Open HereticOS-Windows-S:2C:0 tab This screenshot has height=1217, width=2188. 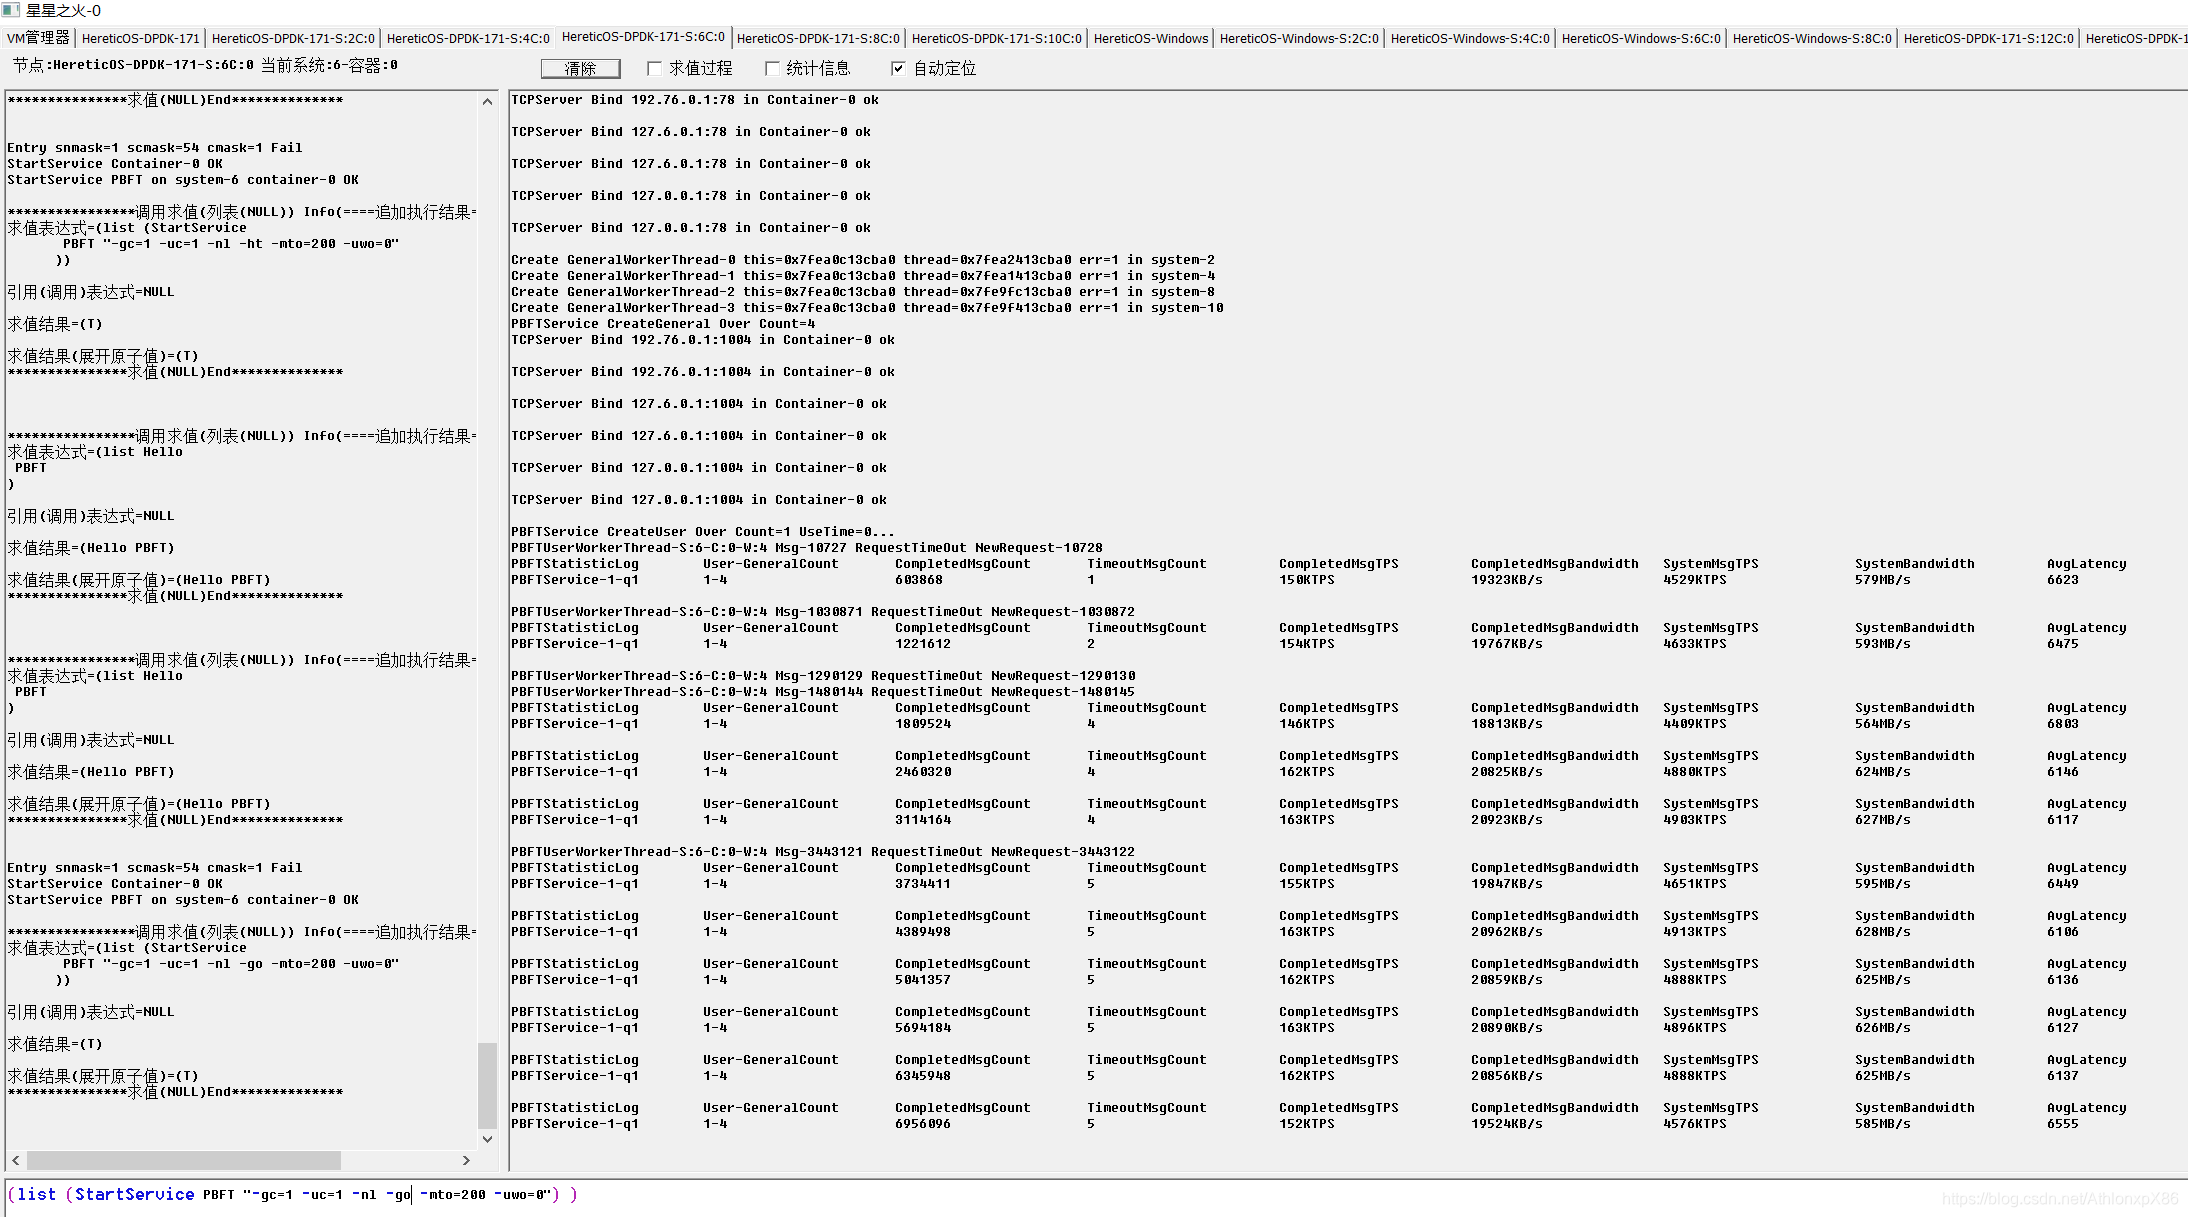(1299, 38)
